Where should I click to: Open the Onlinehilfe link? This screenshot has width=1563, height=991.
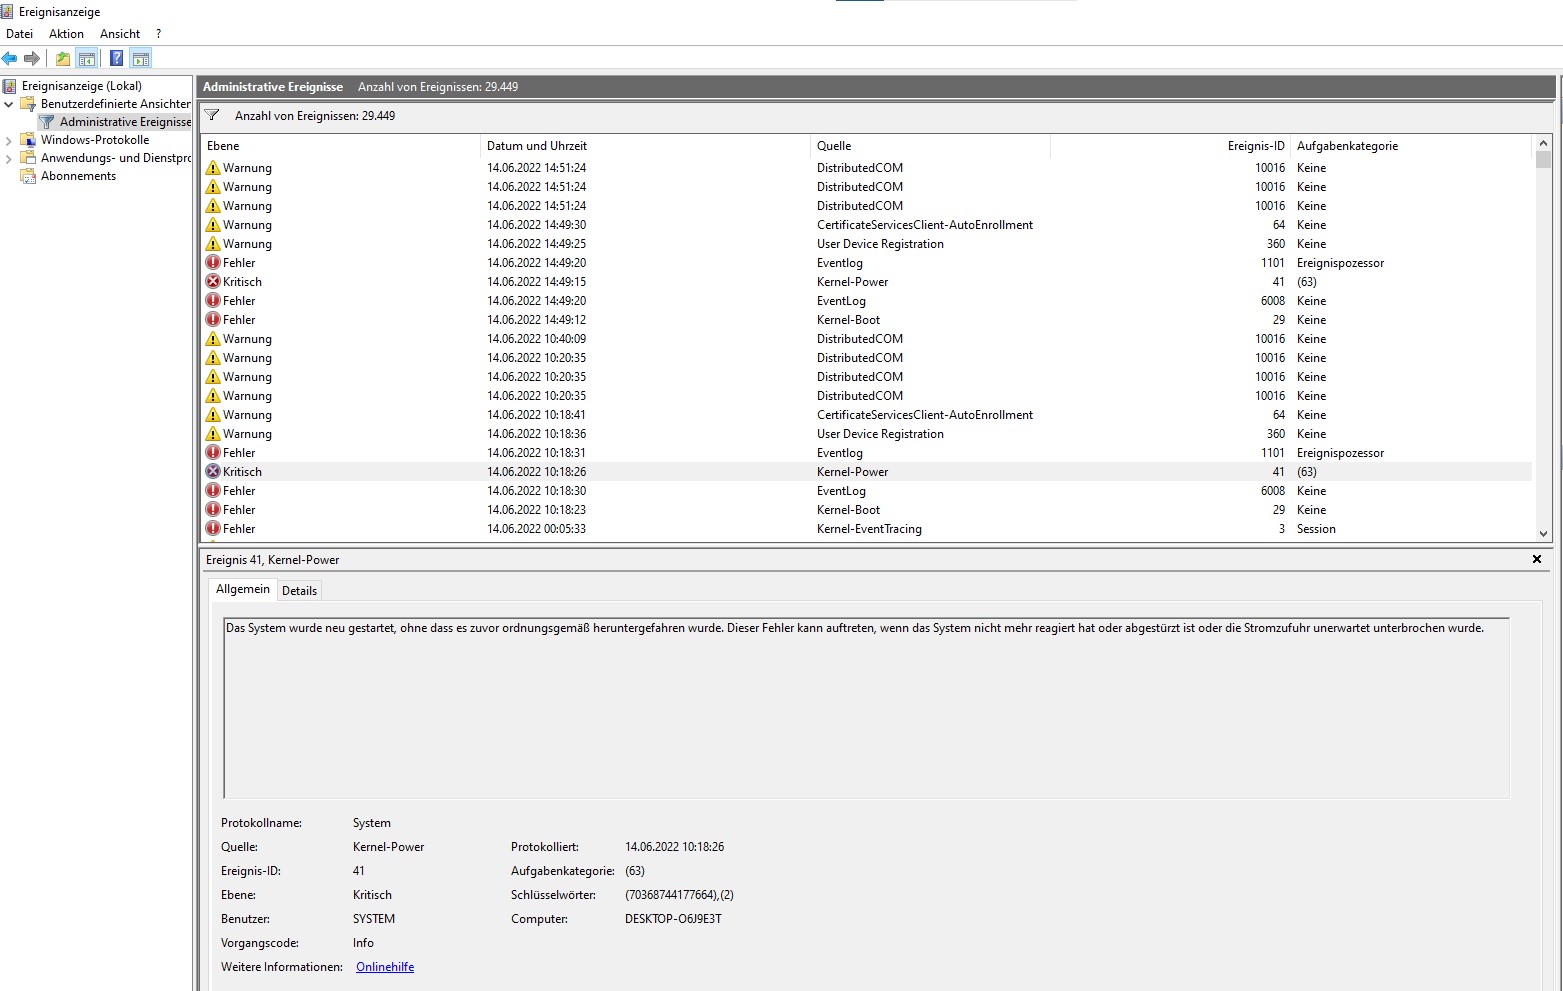point(385,967)
